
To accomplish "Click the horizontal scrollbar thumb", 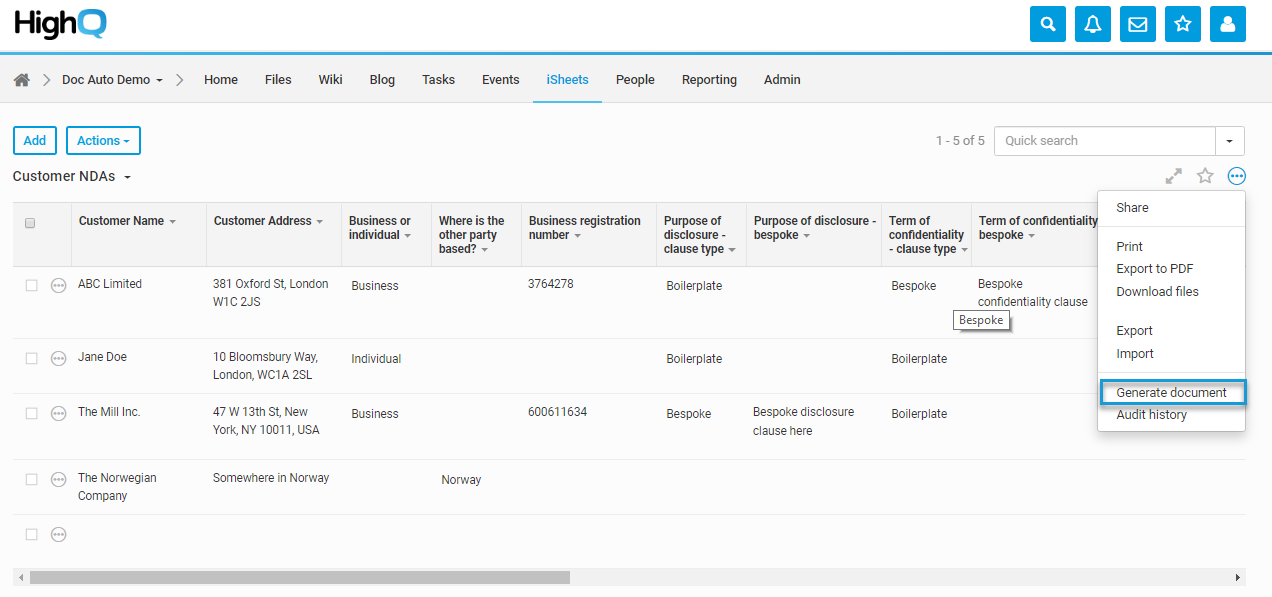I will (299, 577).
